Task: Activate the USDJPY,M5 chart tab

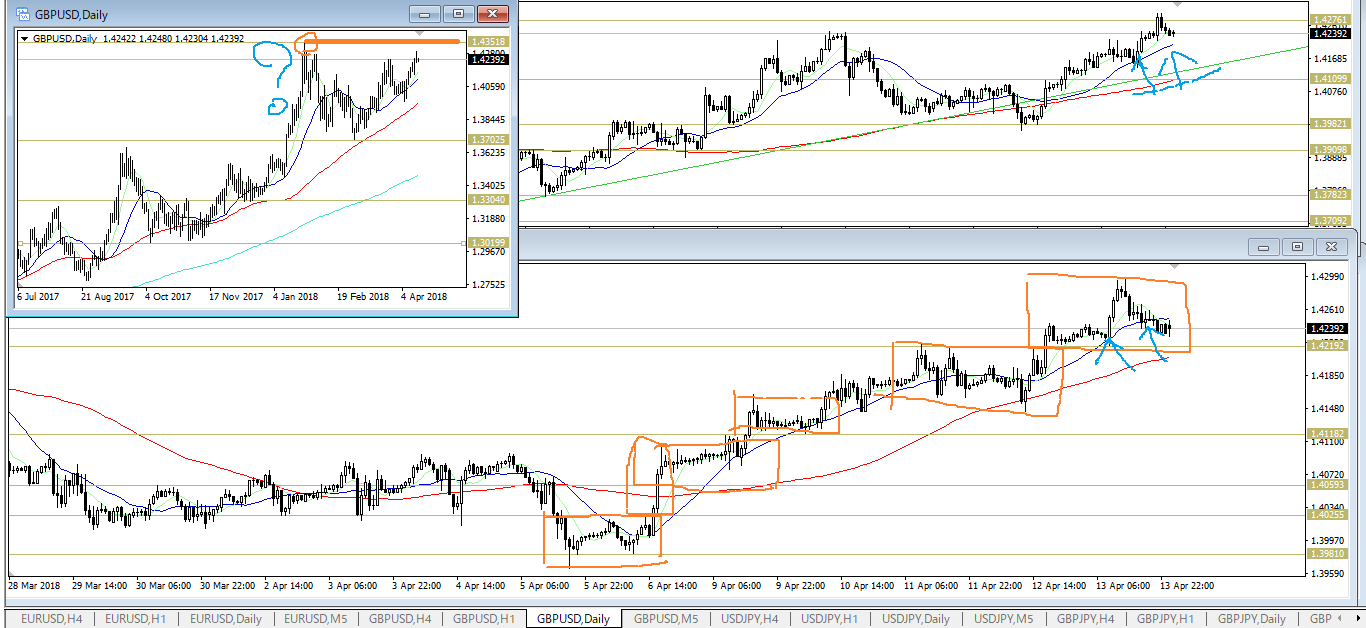Action: click(x=1004, y=619)
